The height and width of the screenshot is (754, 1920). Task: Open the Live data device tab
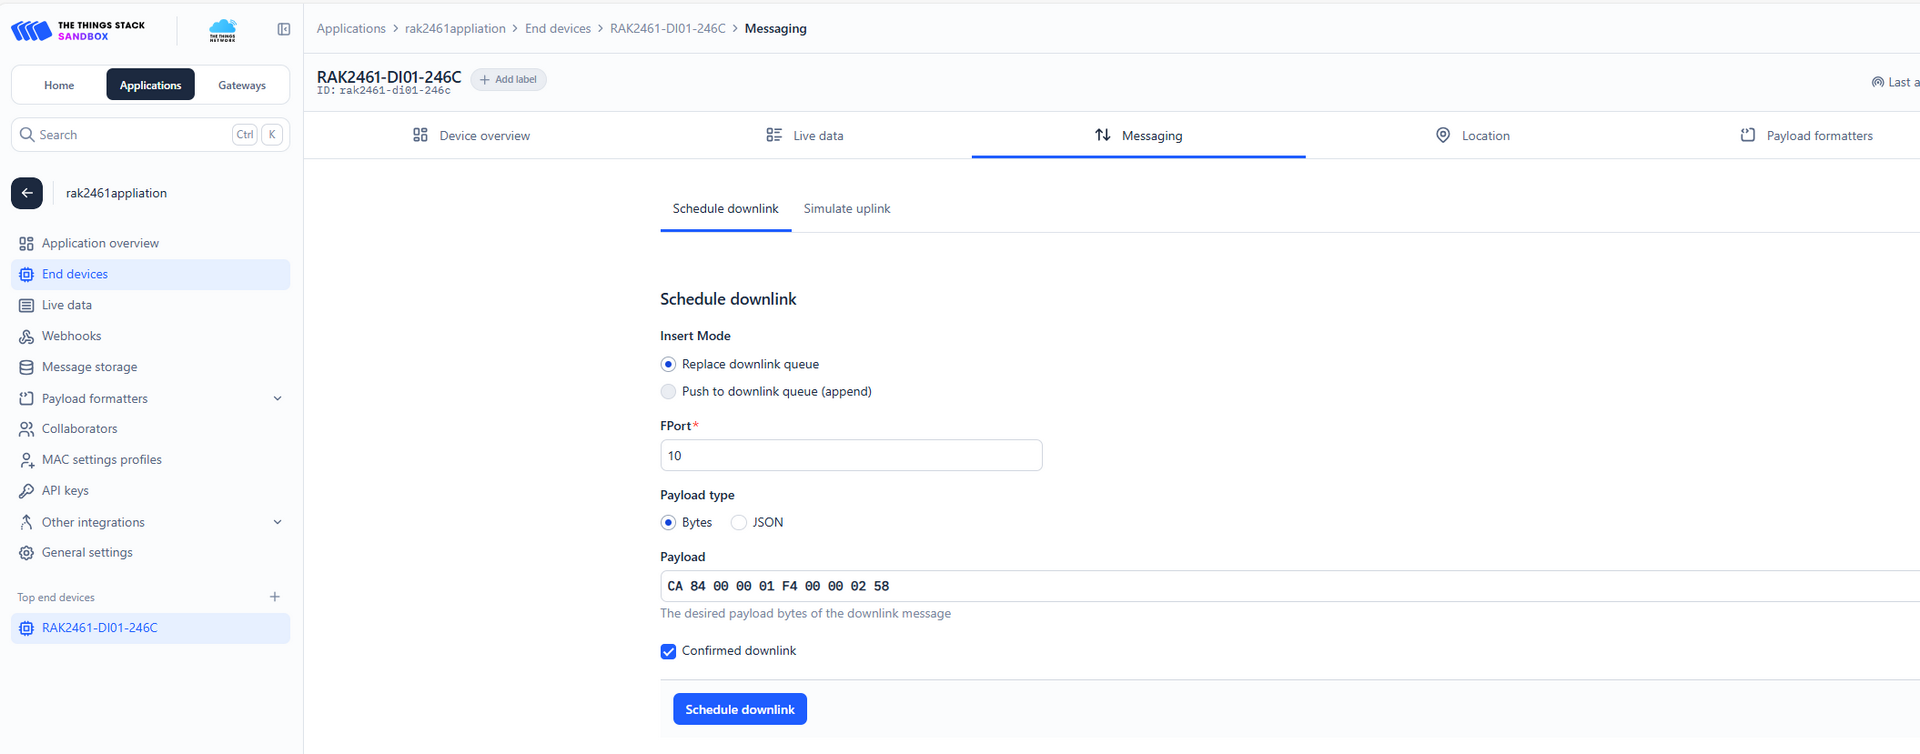pos(805,136)
